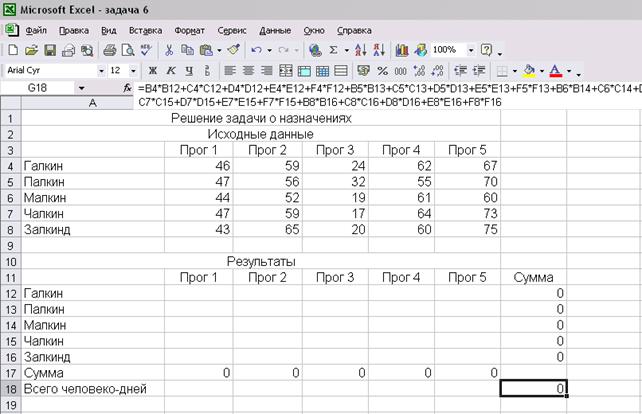Toggle underline formatting (Ч button)

pos(188,71)
